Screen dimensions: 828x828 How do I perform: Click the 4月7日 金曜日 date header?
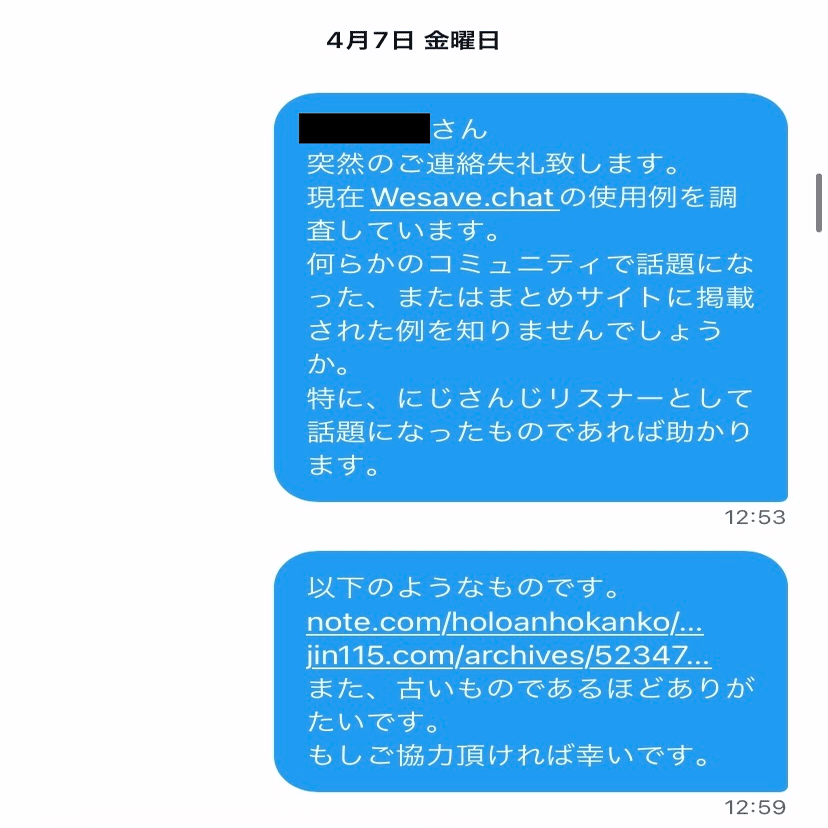coord(412,40)
